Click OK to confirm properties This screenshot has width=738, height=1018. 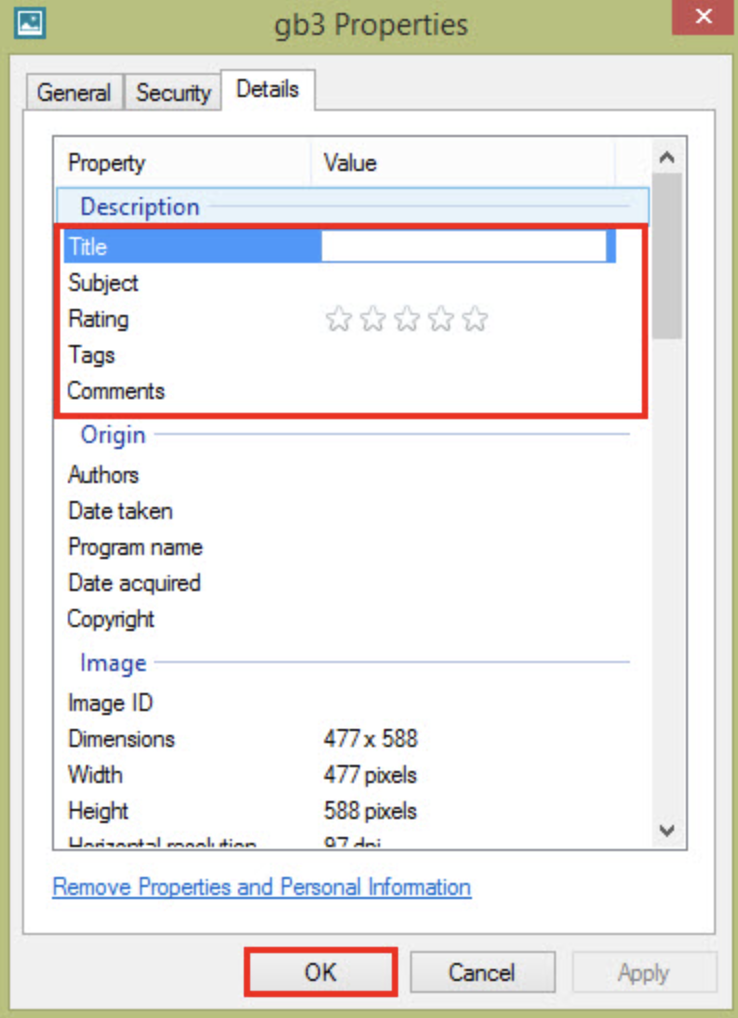[x=321, y=972]
